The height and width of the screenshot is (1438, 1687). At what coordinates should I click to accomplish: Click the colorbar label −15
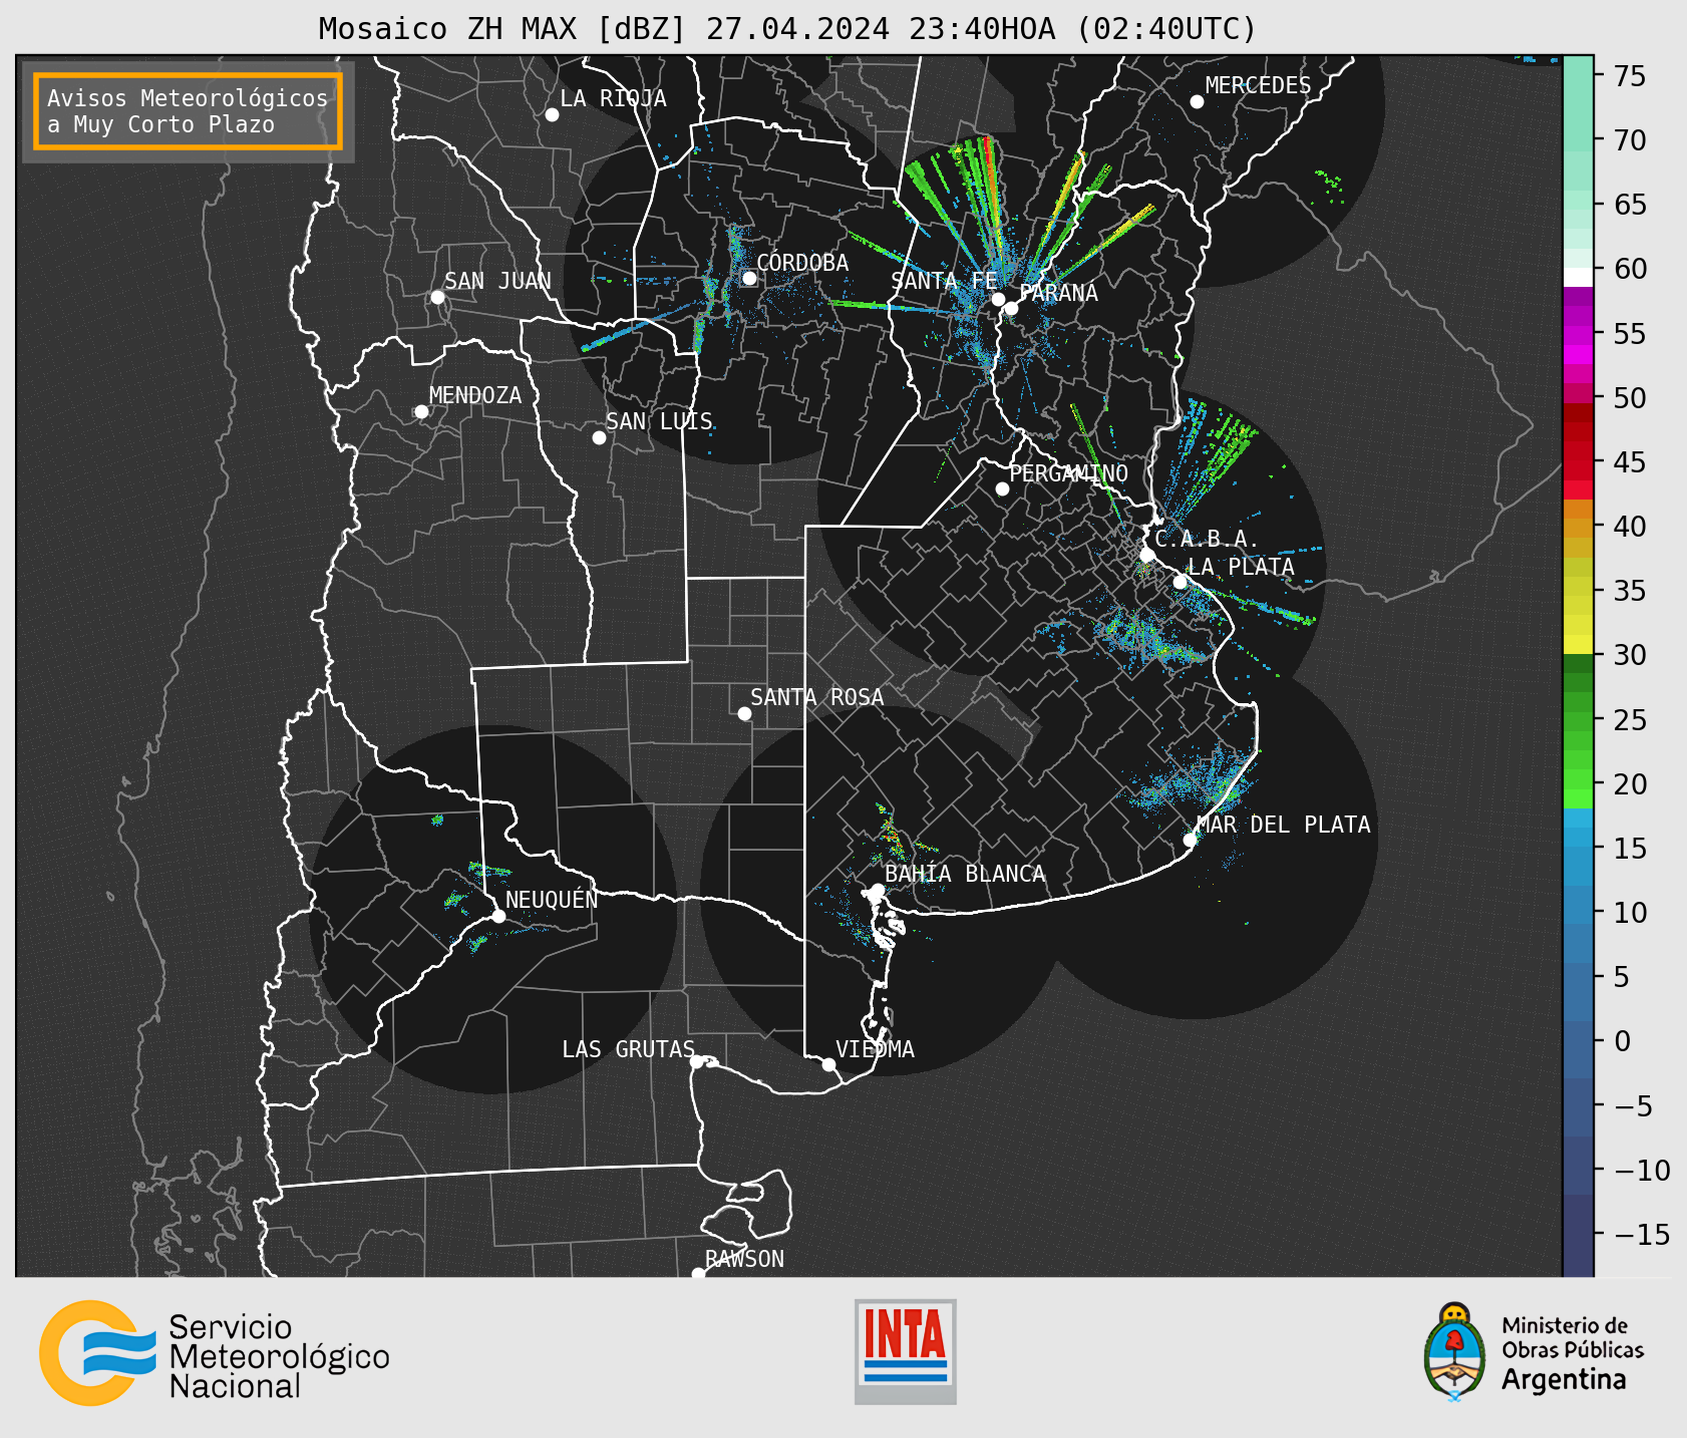(1641, 1234)
